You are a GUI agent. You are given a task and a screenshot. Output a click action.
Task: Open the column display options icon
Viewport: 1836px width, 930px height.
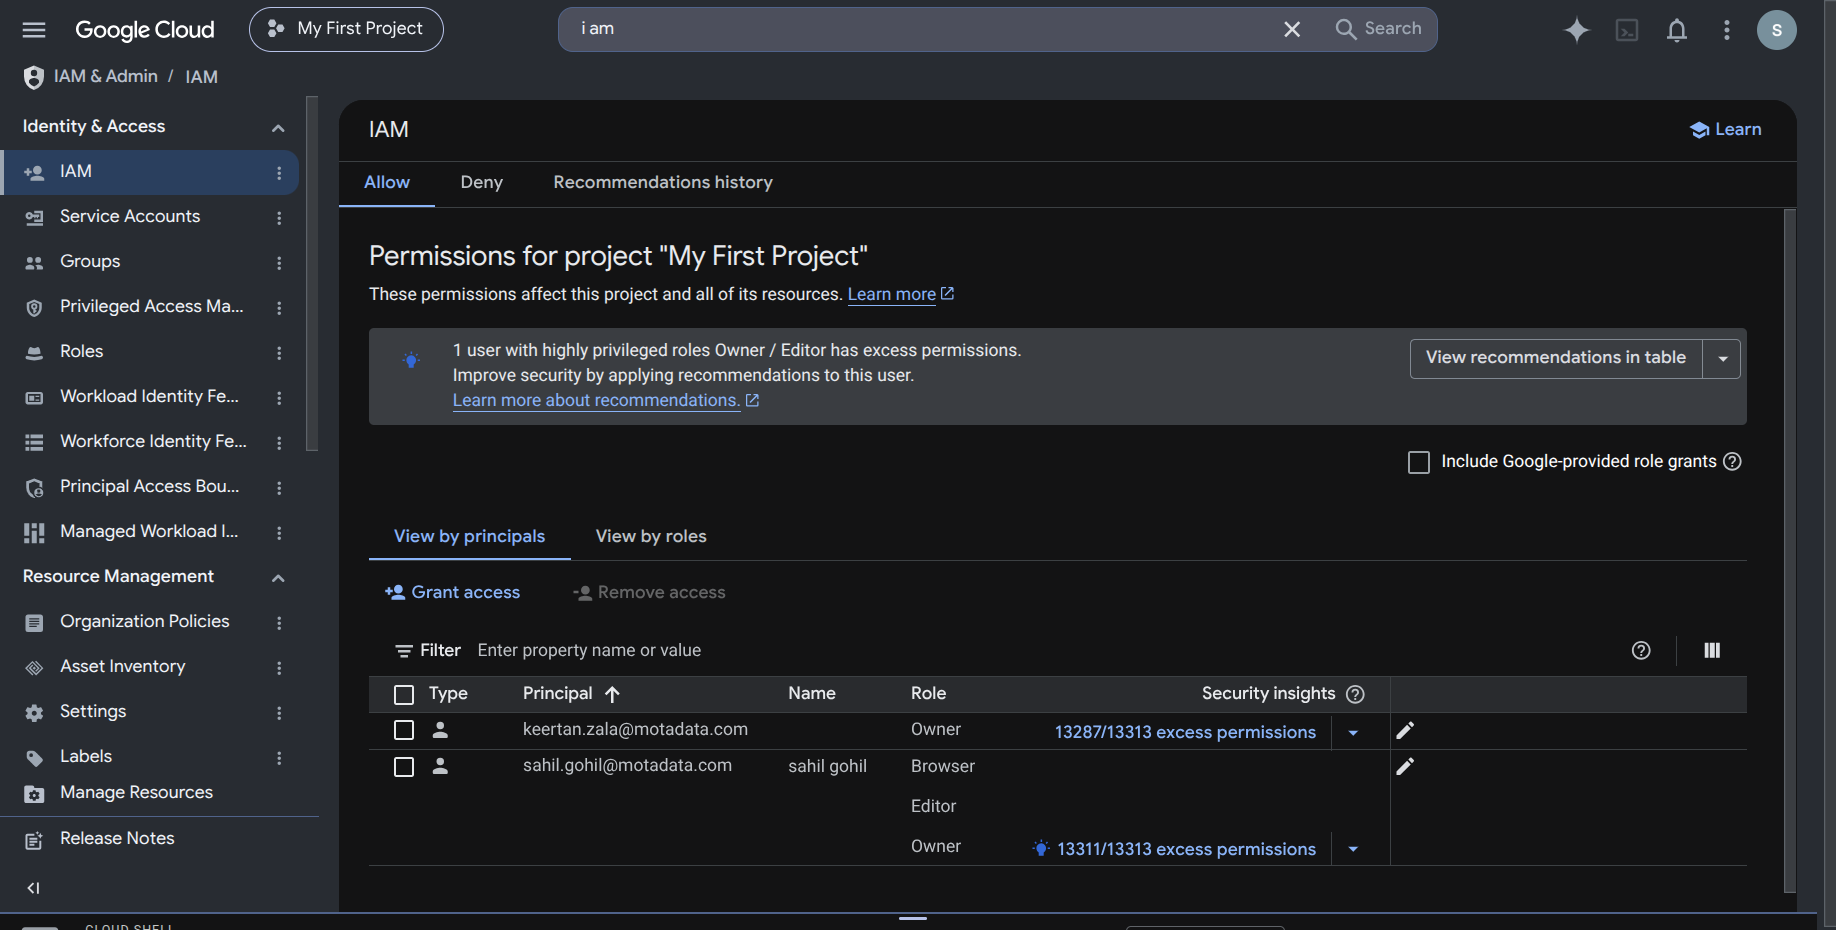point(1712,651)
